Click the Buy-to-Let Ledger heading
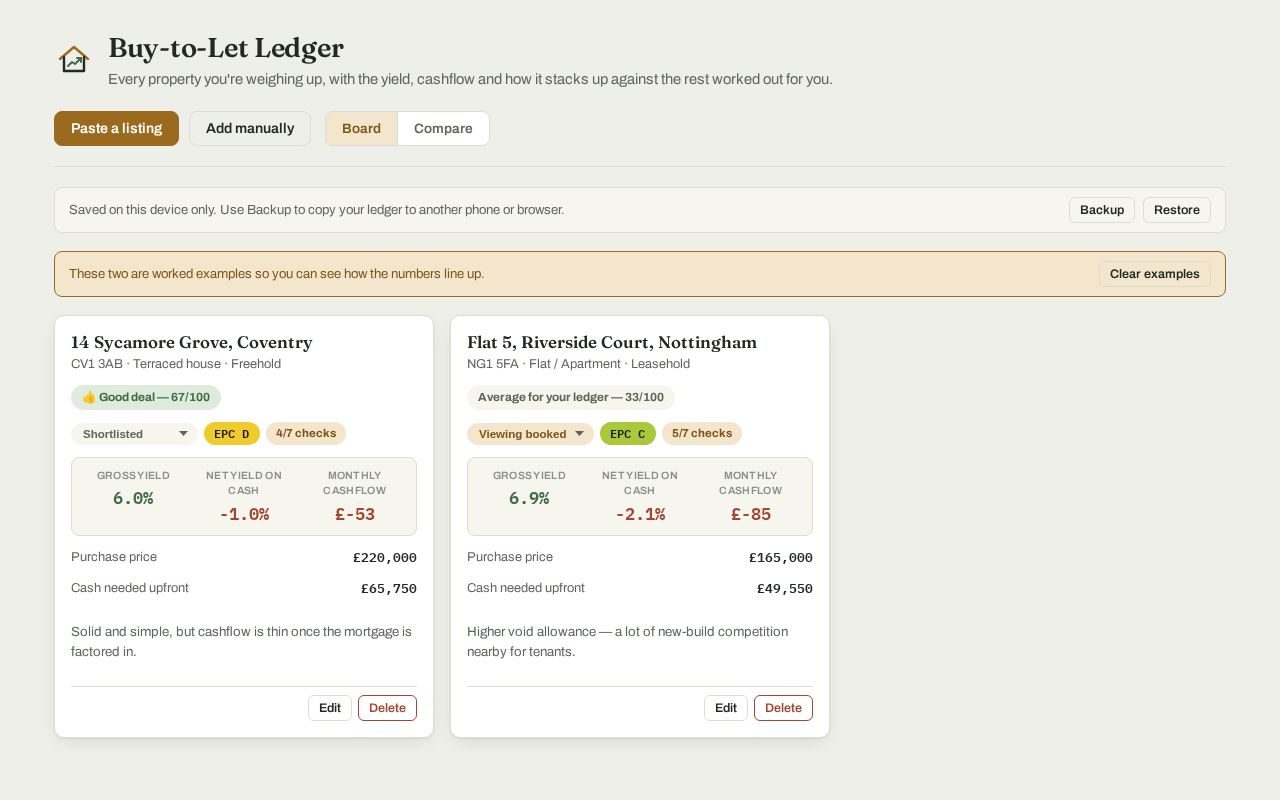 coord(226,48)
